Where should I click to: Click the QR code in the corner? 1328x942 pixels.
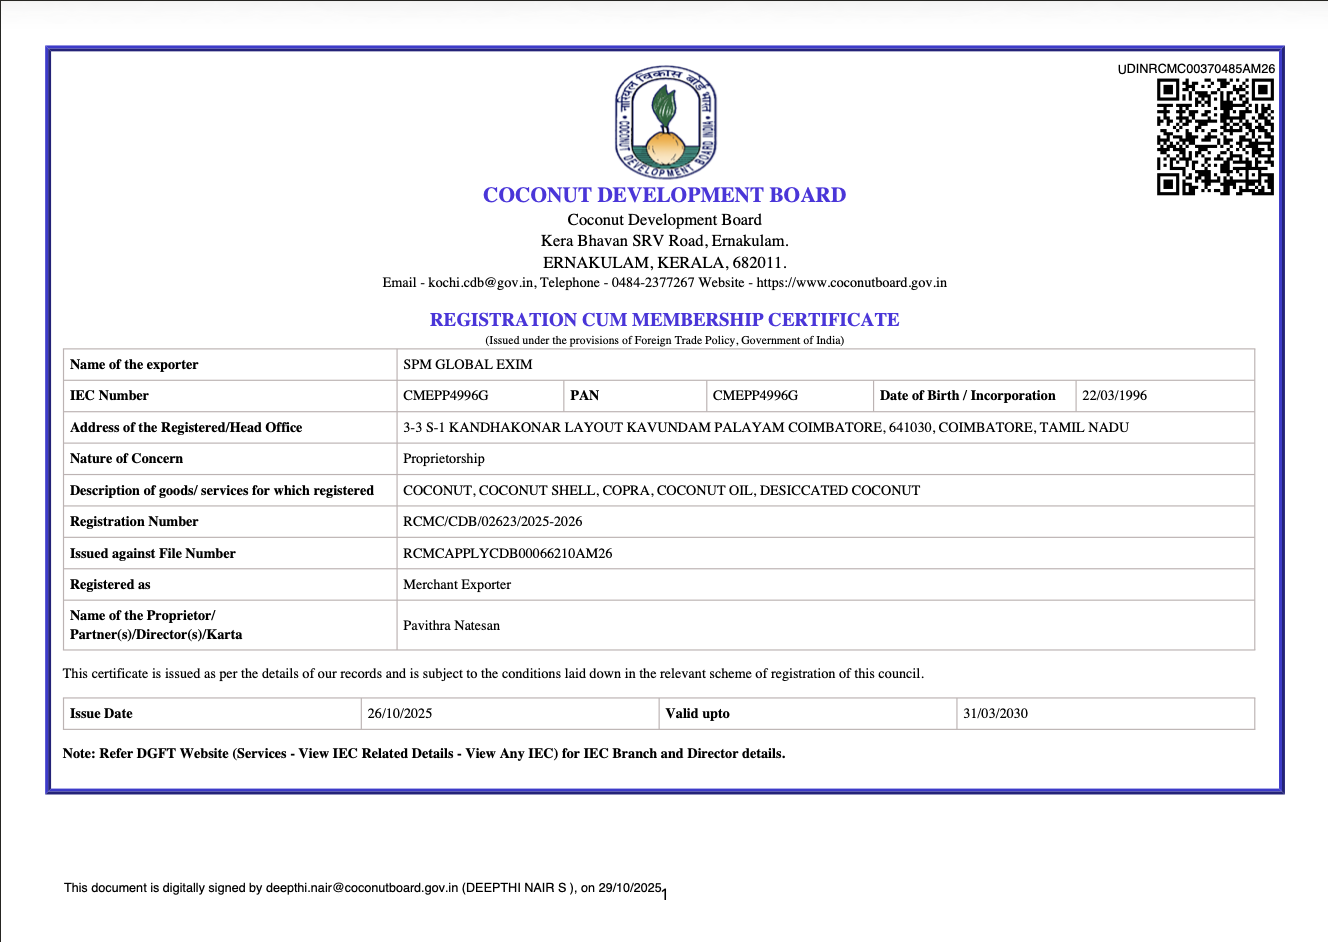(1215, 137)
